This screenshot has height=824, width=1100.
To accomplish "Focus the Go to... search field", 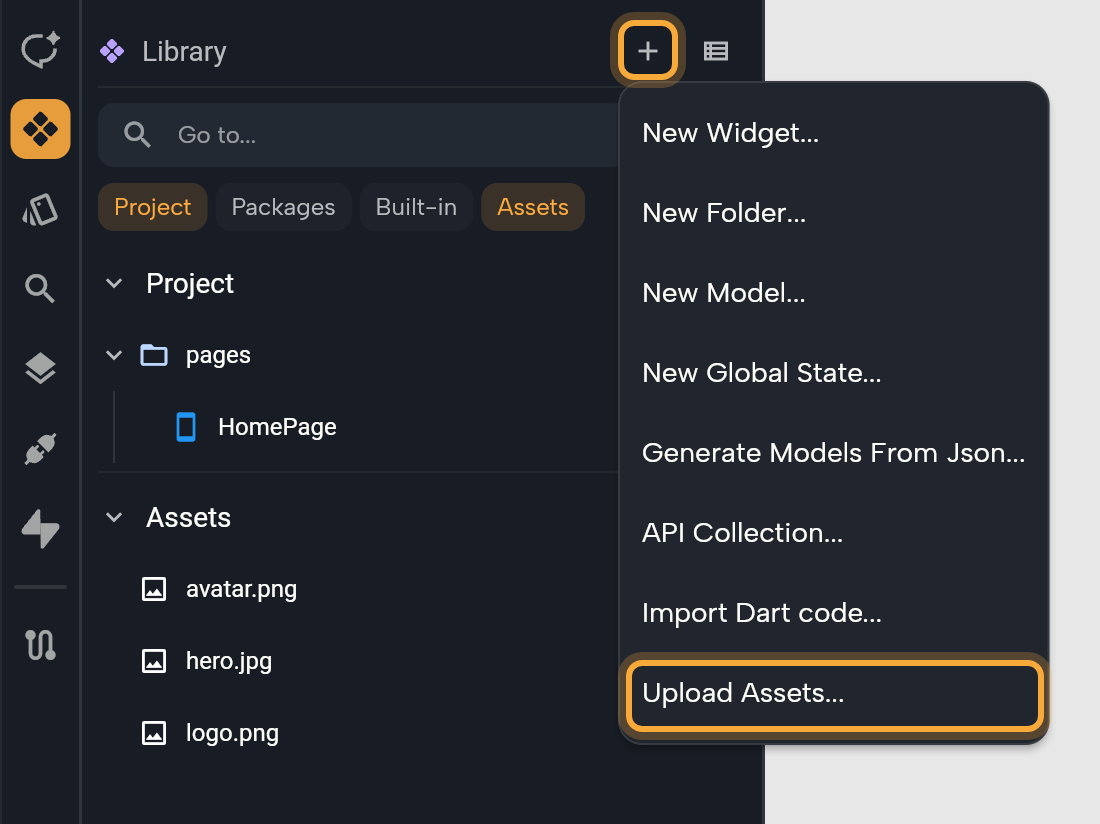I will point(359,135).
